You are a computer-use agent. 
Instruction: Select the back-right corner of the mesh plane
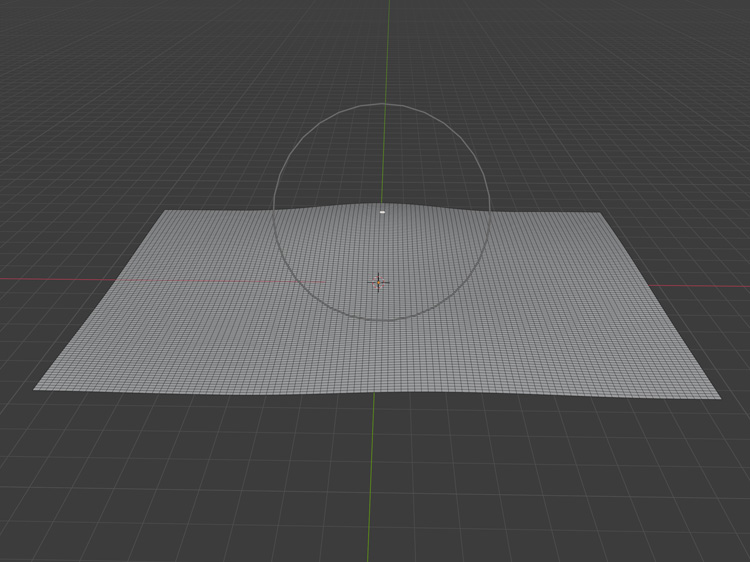click(599, 213)
